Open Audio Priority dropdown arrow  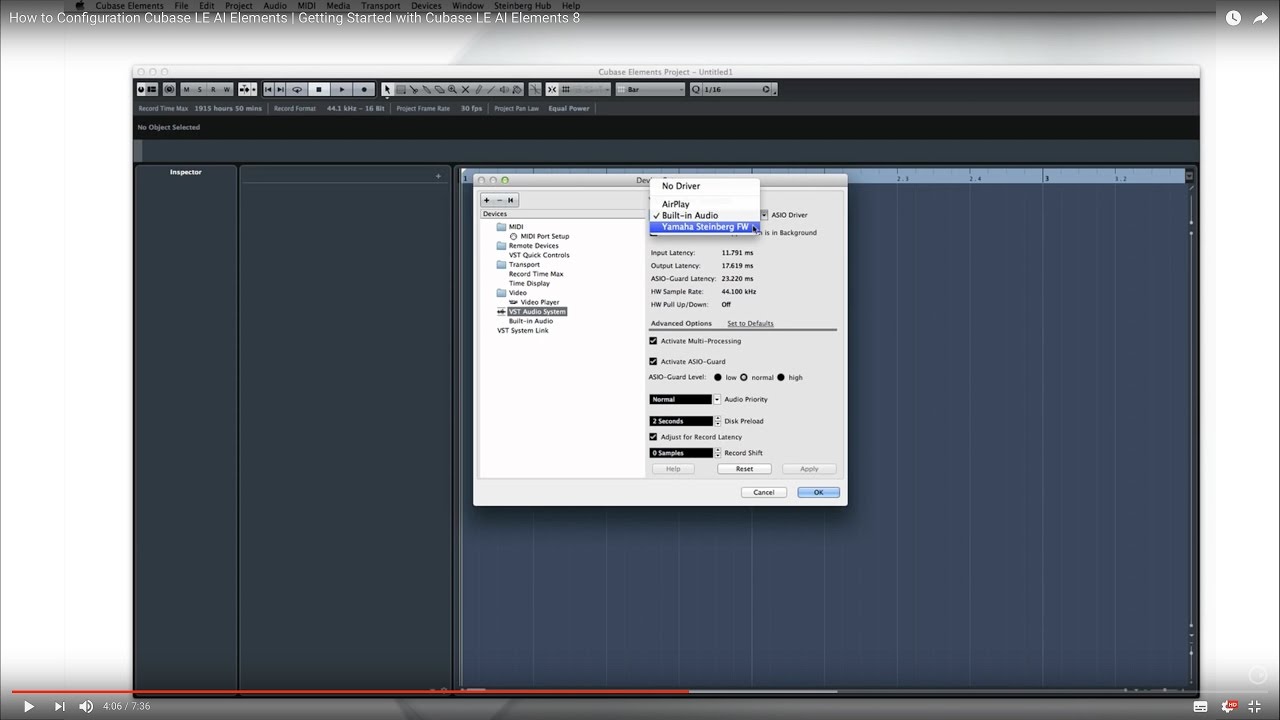pyautogui.click(x=717, y=399)
